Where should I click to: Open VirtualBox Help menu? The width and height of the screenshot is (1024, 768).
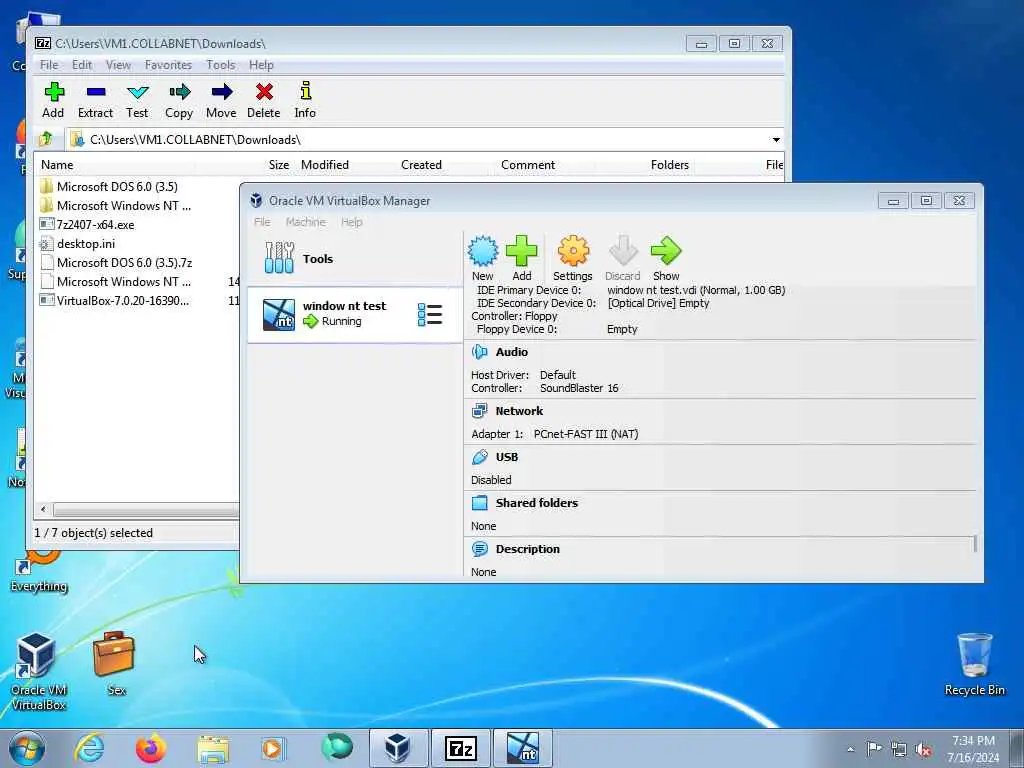coord(351,222)
